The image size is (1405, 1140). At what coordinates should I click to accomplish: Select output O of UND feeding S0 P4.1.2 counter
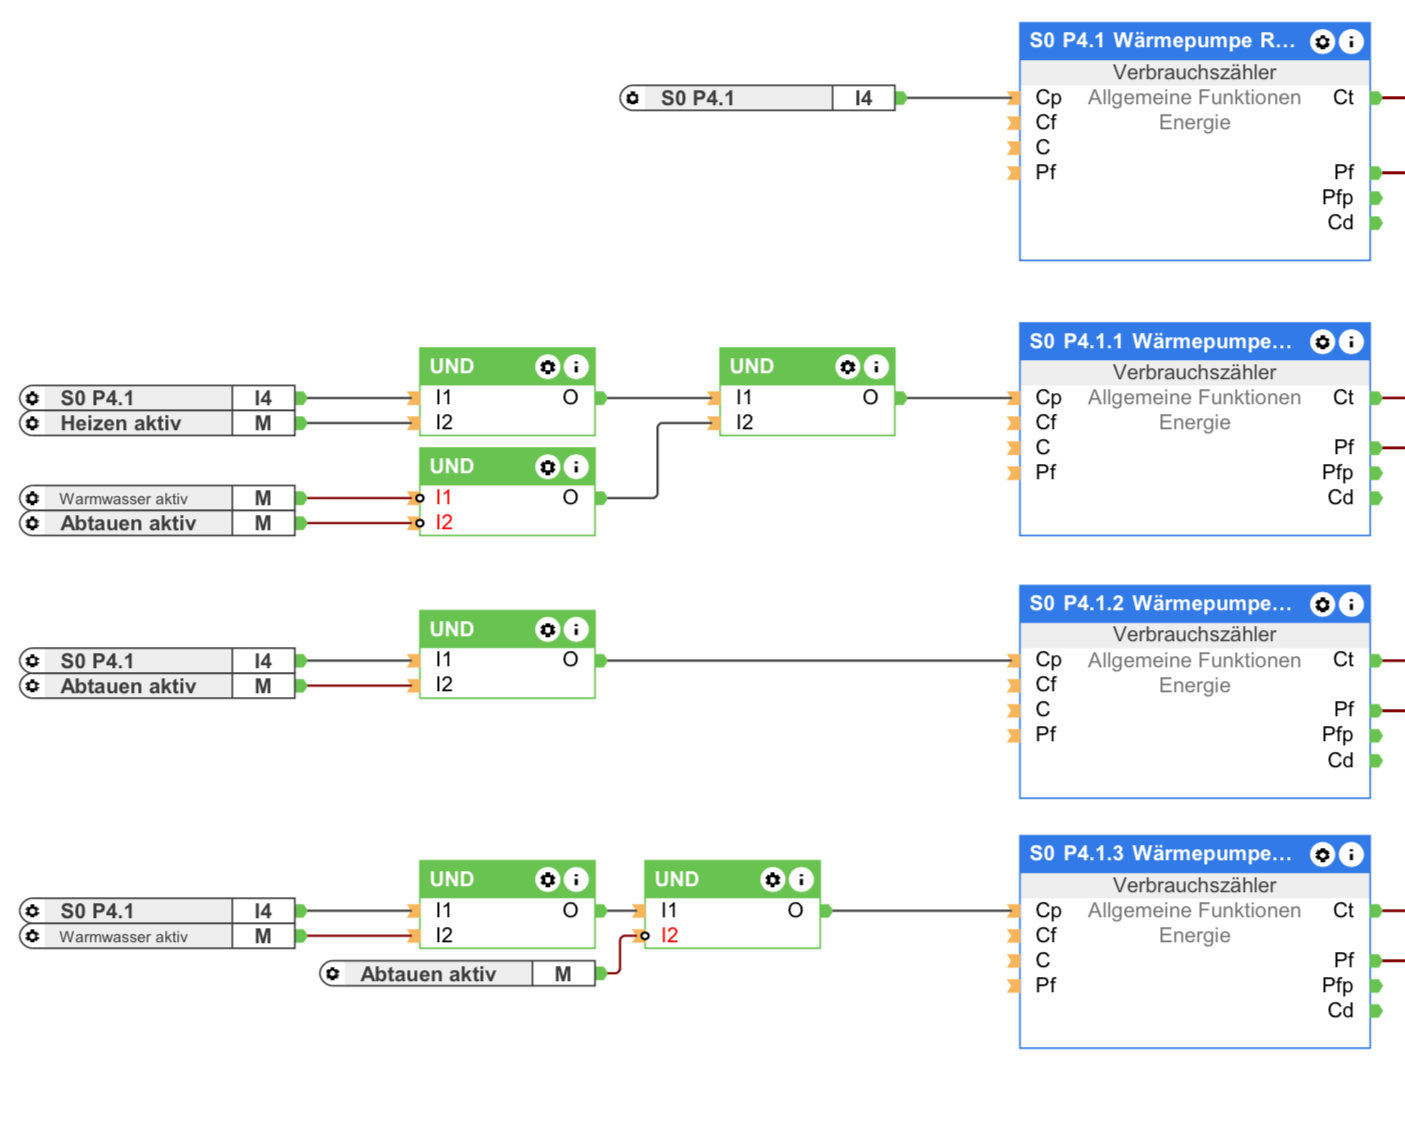click(x=601, y=661)
